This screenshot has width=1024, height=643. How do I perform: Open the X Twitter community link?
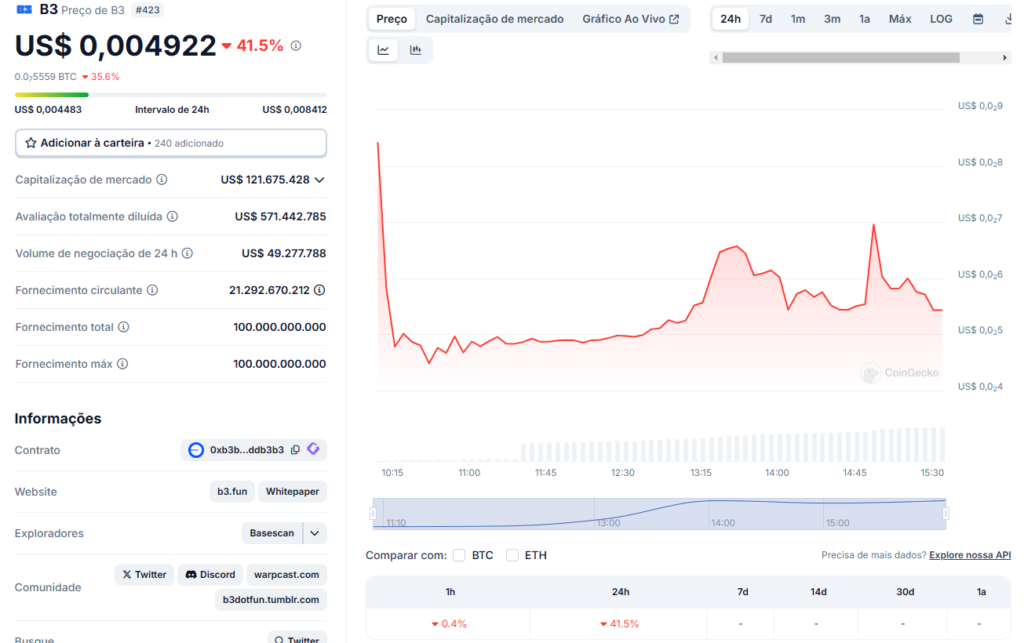point(144,574)
